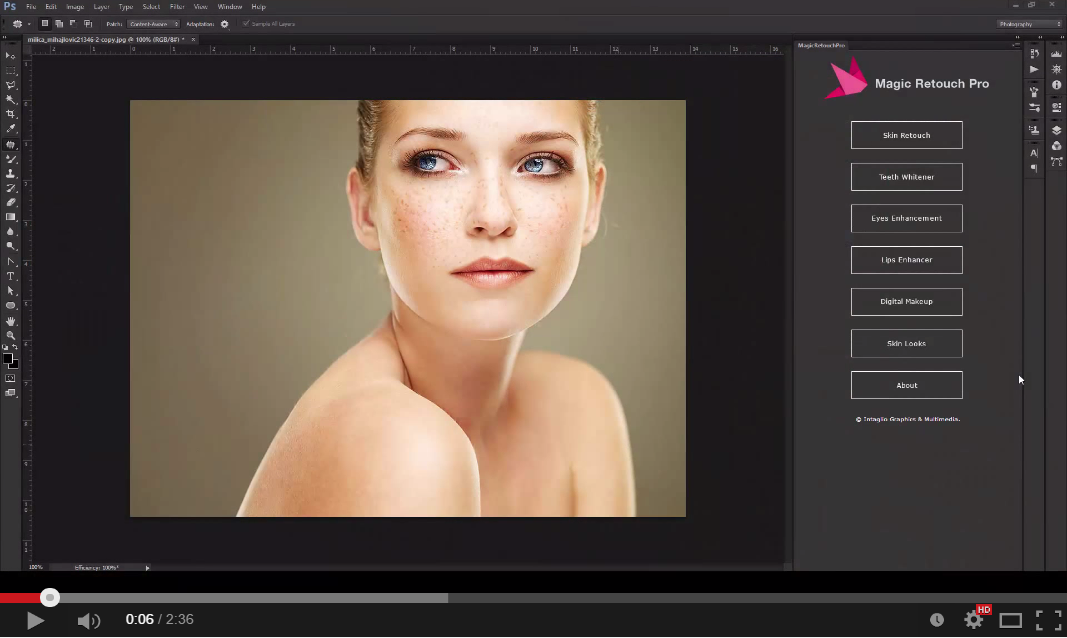The image size is (1067, 638).
Task: Click the Intaglio Graphics & Multimedia link
Action: [x=907, y=419]
